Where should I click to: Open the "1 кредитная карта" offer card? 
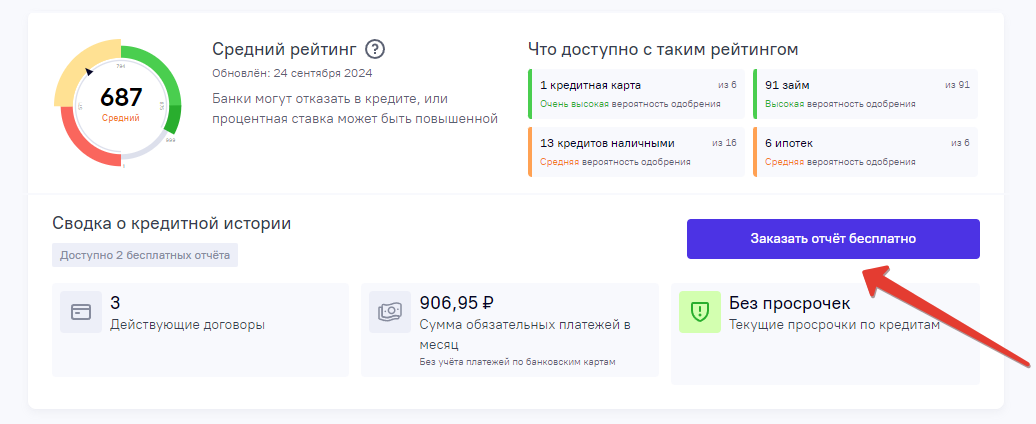[636, 93]
